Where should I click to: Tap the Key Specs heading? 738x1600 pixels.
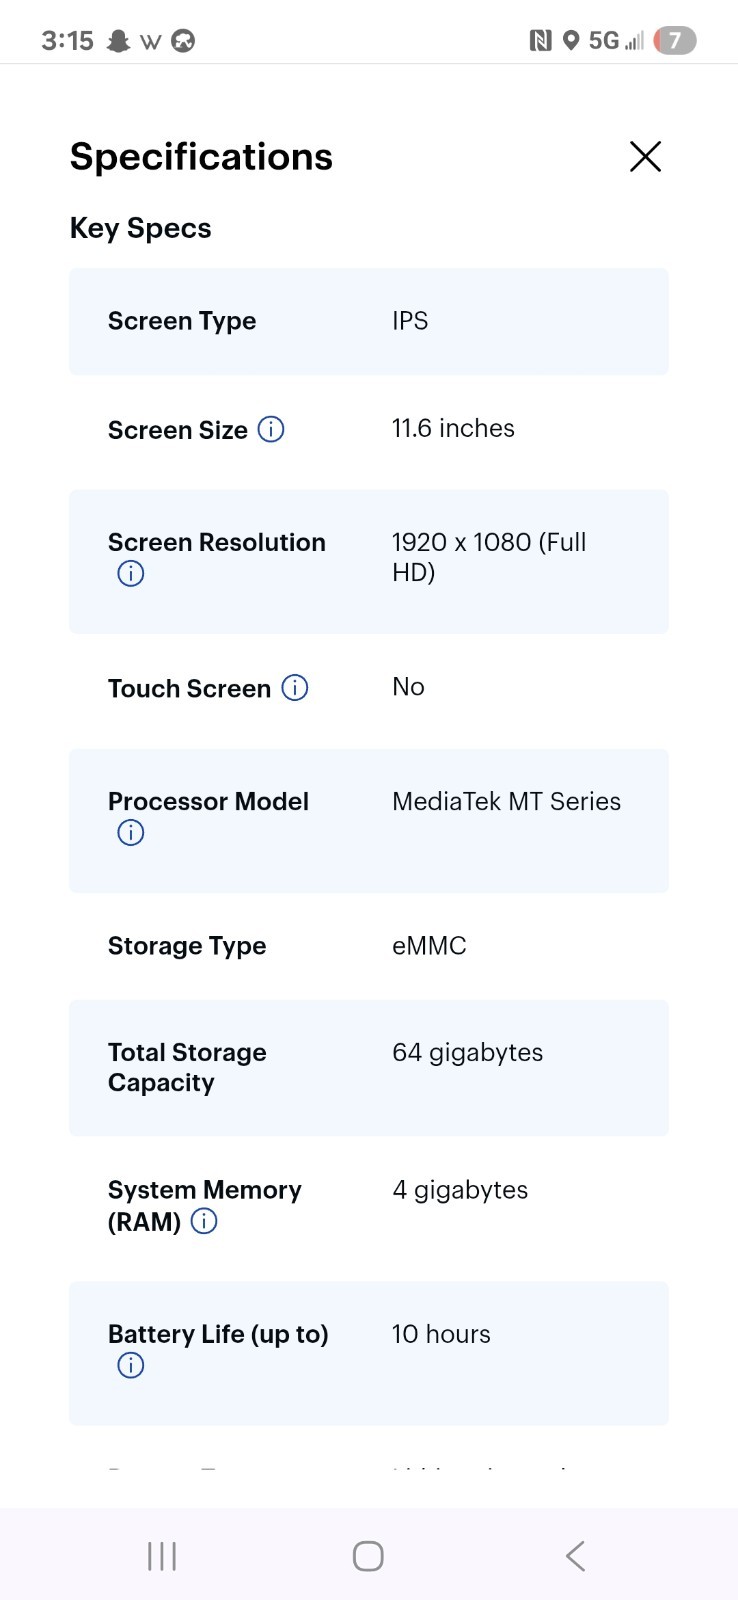pos(140,229)
